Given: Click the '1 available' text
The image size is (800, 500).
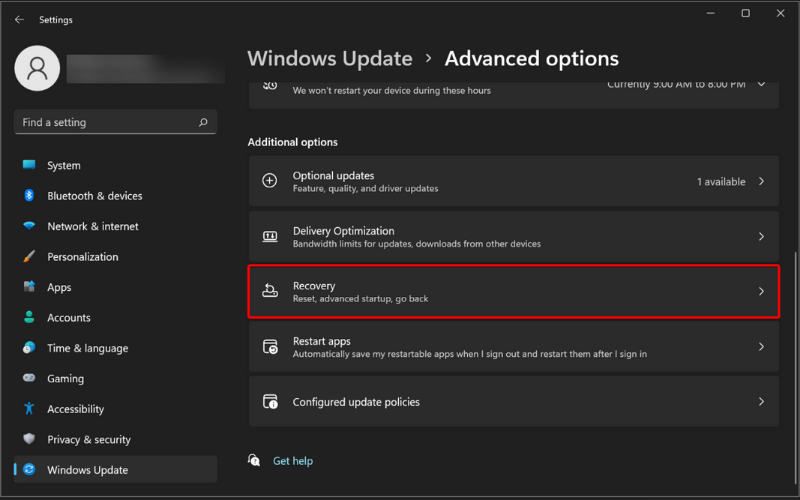Looking at the screenshot, I should pyautogui.click(x=721, y=182).
